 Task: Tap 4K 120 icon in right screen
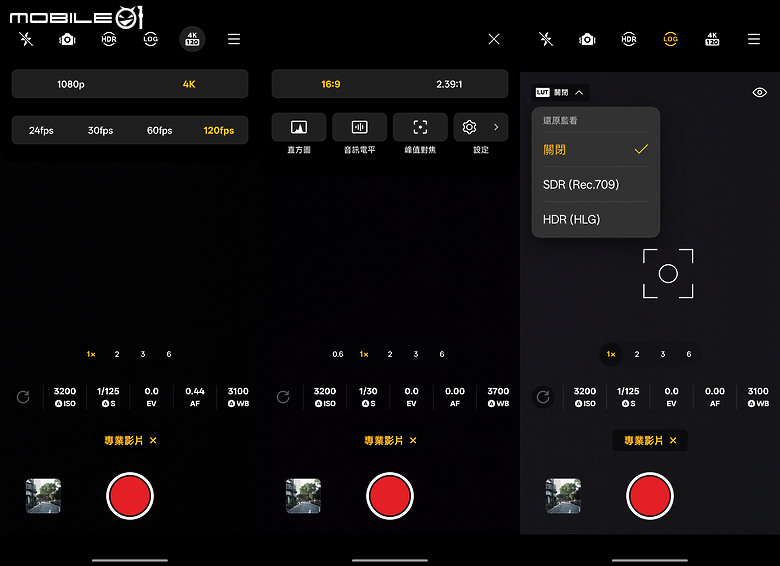pyautogui.click(x=712, y=39)
